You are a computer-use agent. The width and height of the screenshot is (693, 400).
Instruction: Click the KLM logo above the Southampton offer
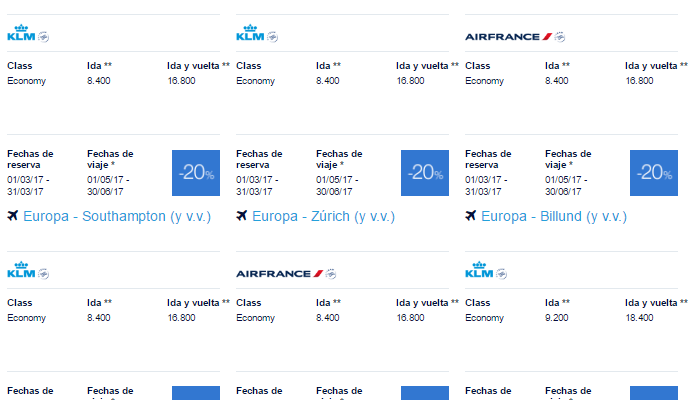coord(21,33)
